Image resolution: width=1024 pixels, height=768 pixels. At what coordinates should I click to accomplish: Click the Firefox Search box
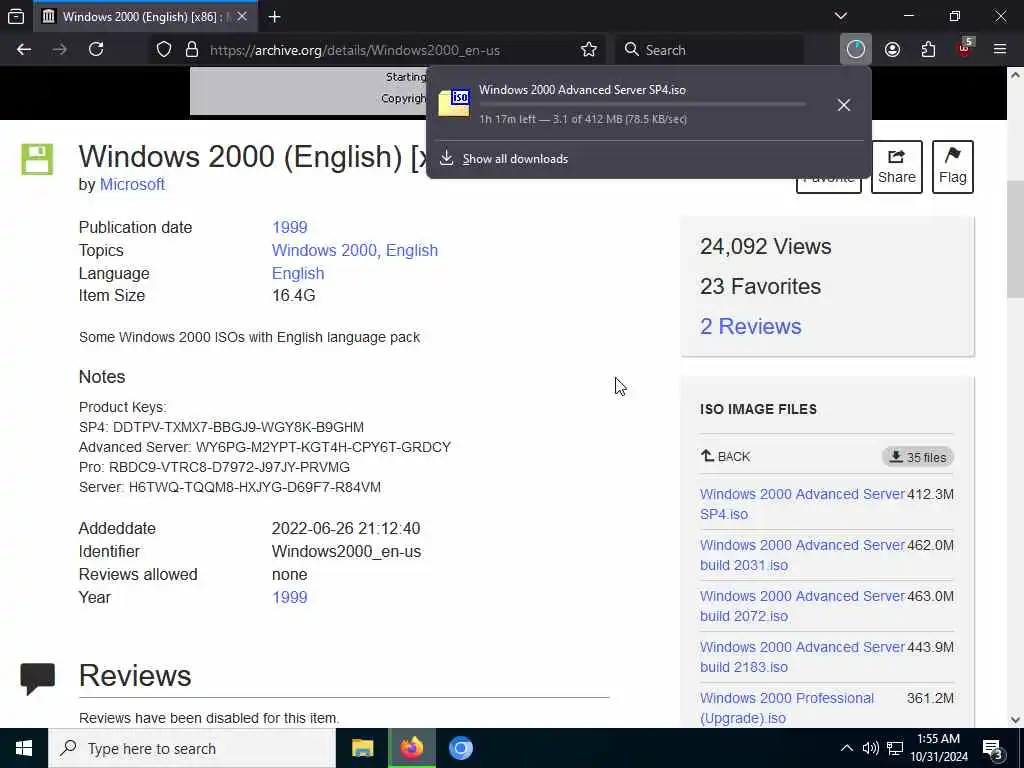pos(709,50)
